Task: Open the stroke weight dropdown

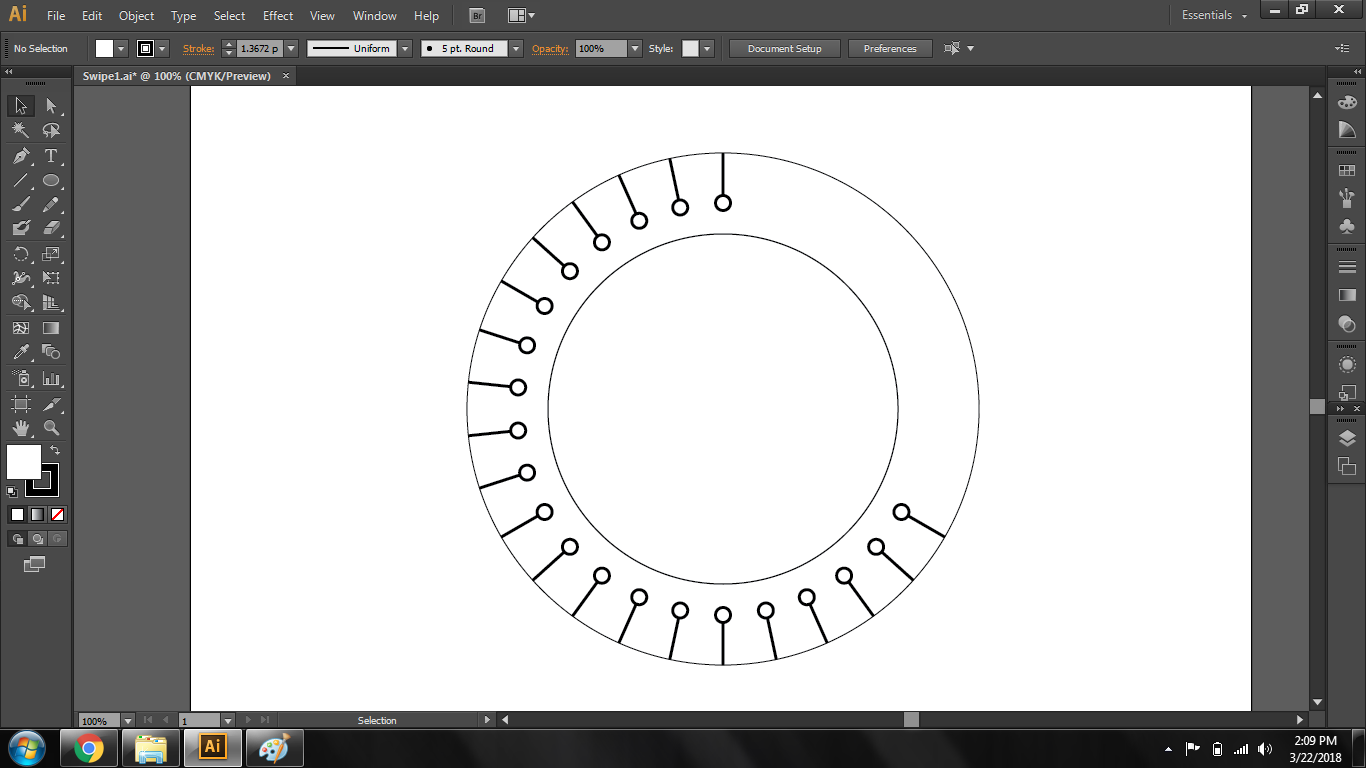Action: click(x=291, y=48)
